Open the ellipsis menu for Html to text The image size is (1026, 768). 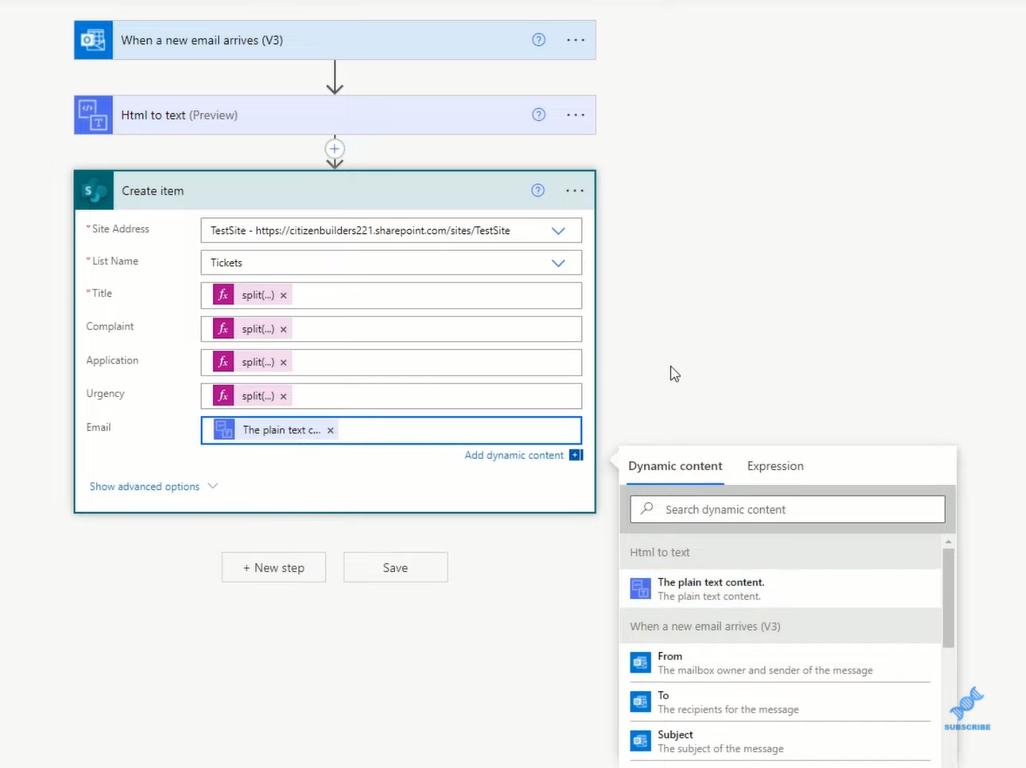pyautogui.click(x=576, y=114)
